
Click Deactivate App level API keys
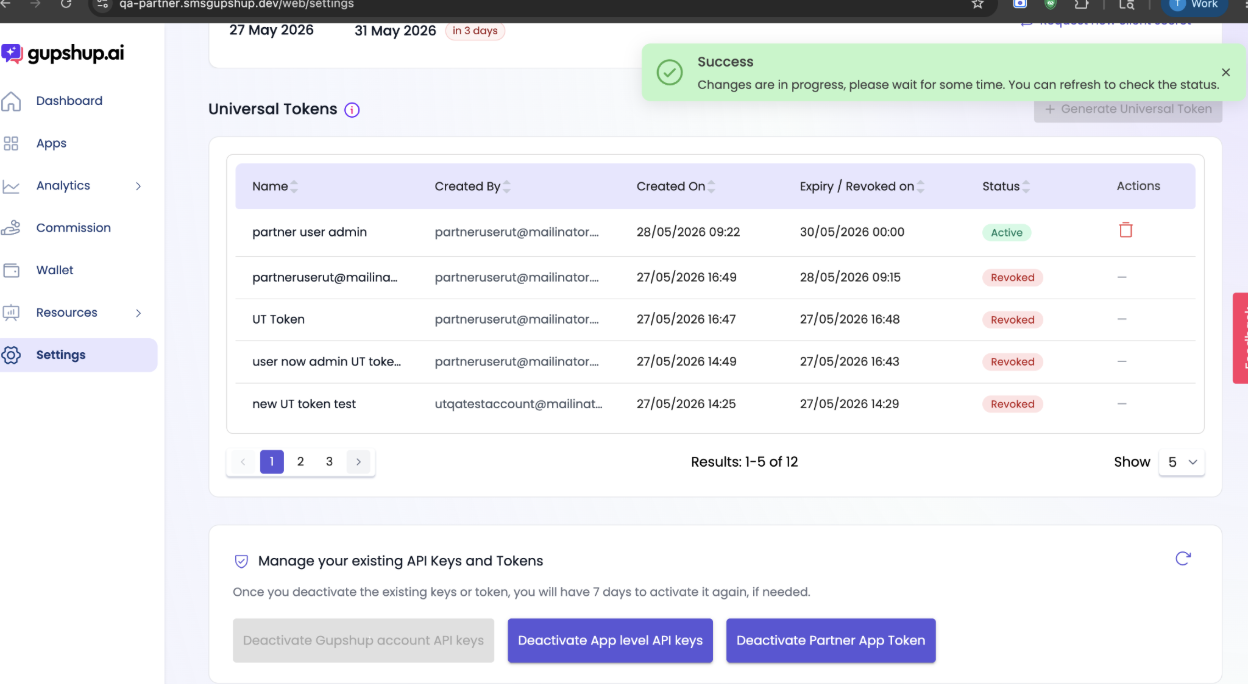(x=610, y=641)
